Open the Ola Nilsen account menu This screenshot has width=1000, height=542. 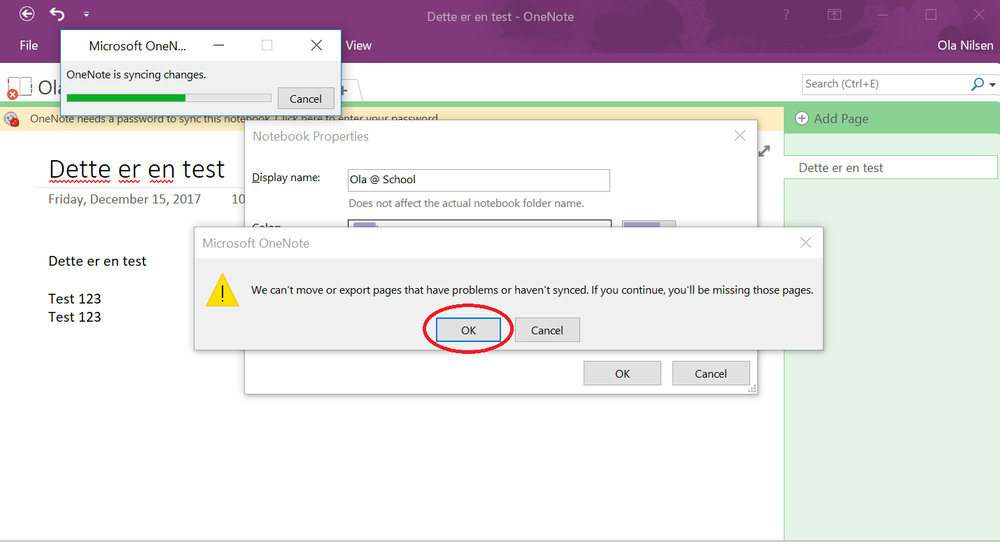click(x=966, y=45)
